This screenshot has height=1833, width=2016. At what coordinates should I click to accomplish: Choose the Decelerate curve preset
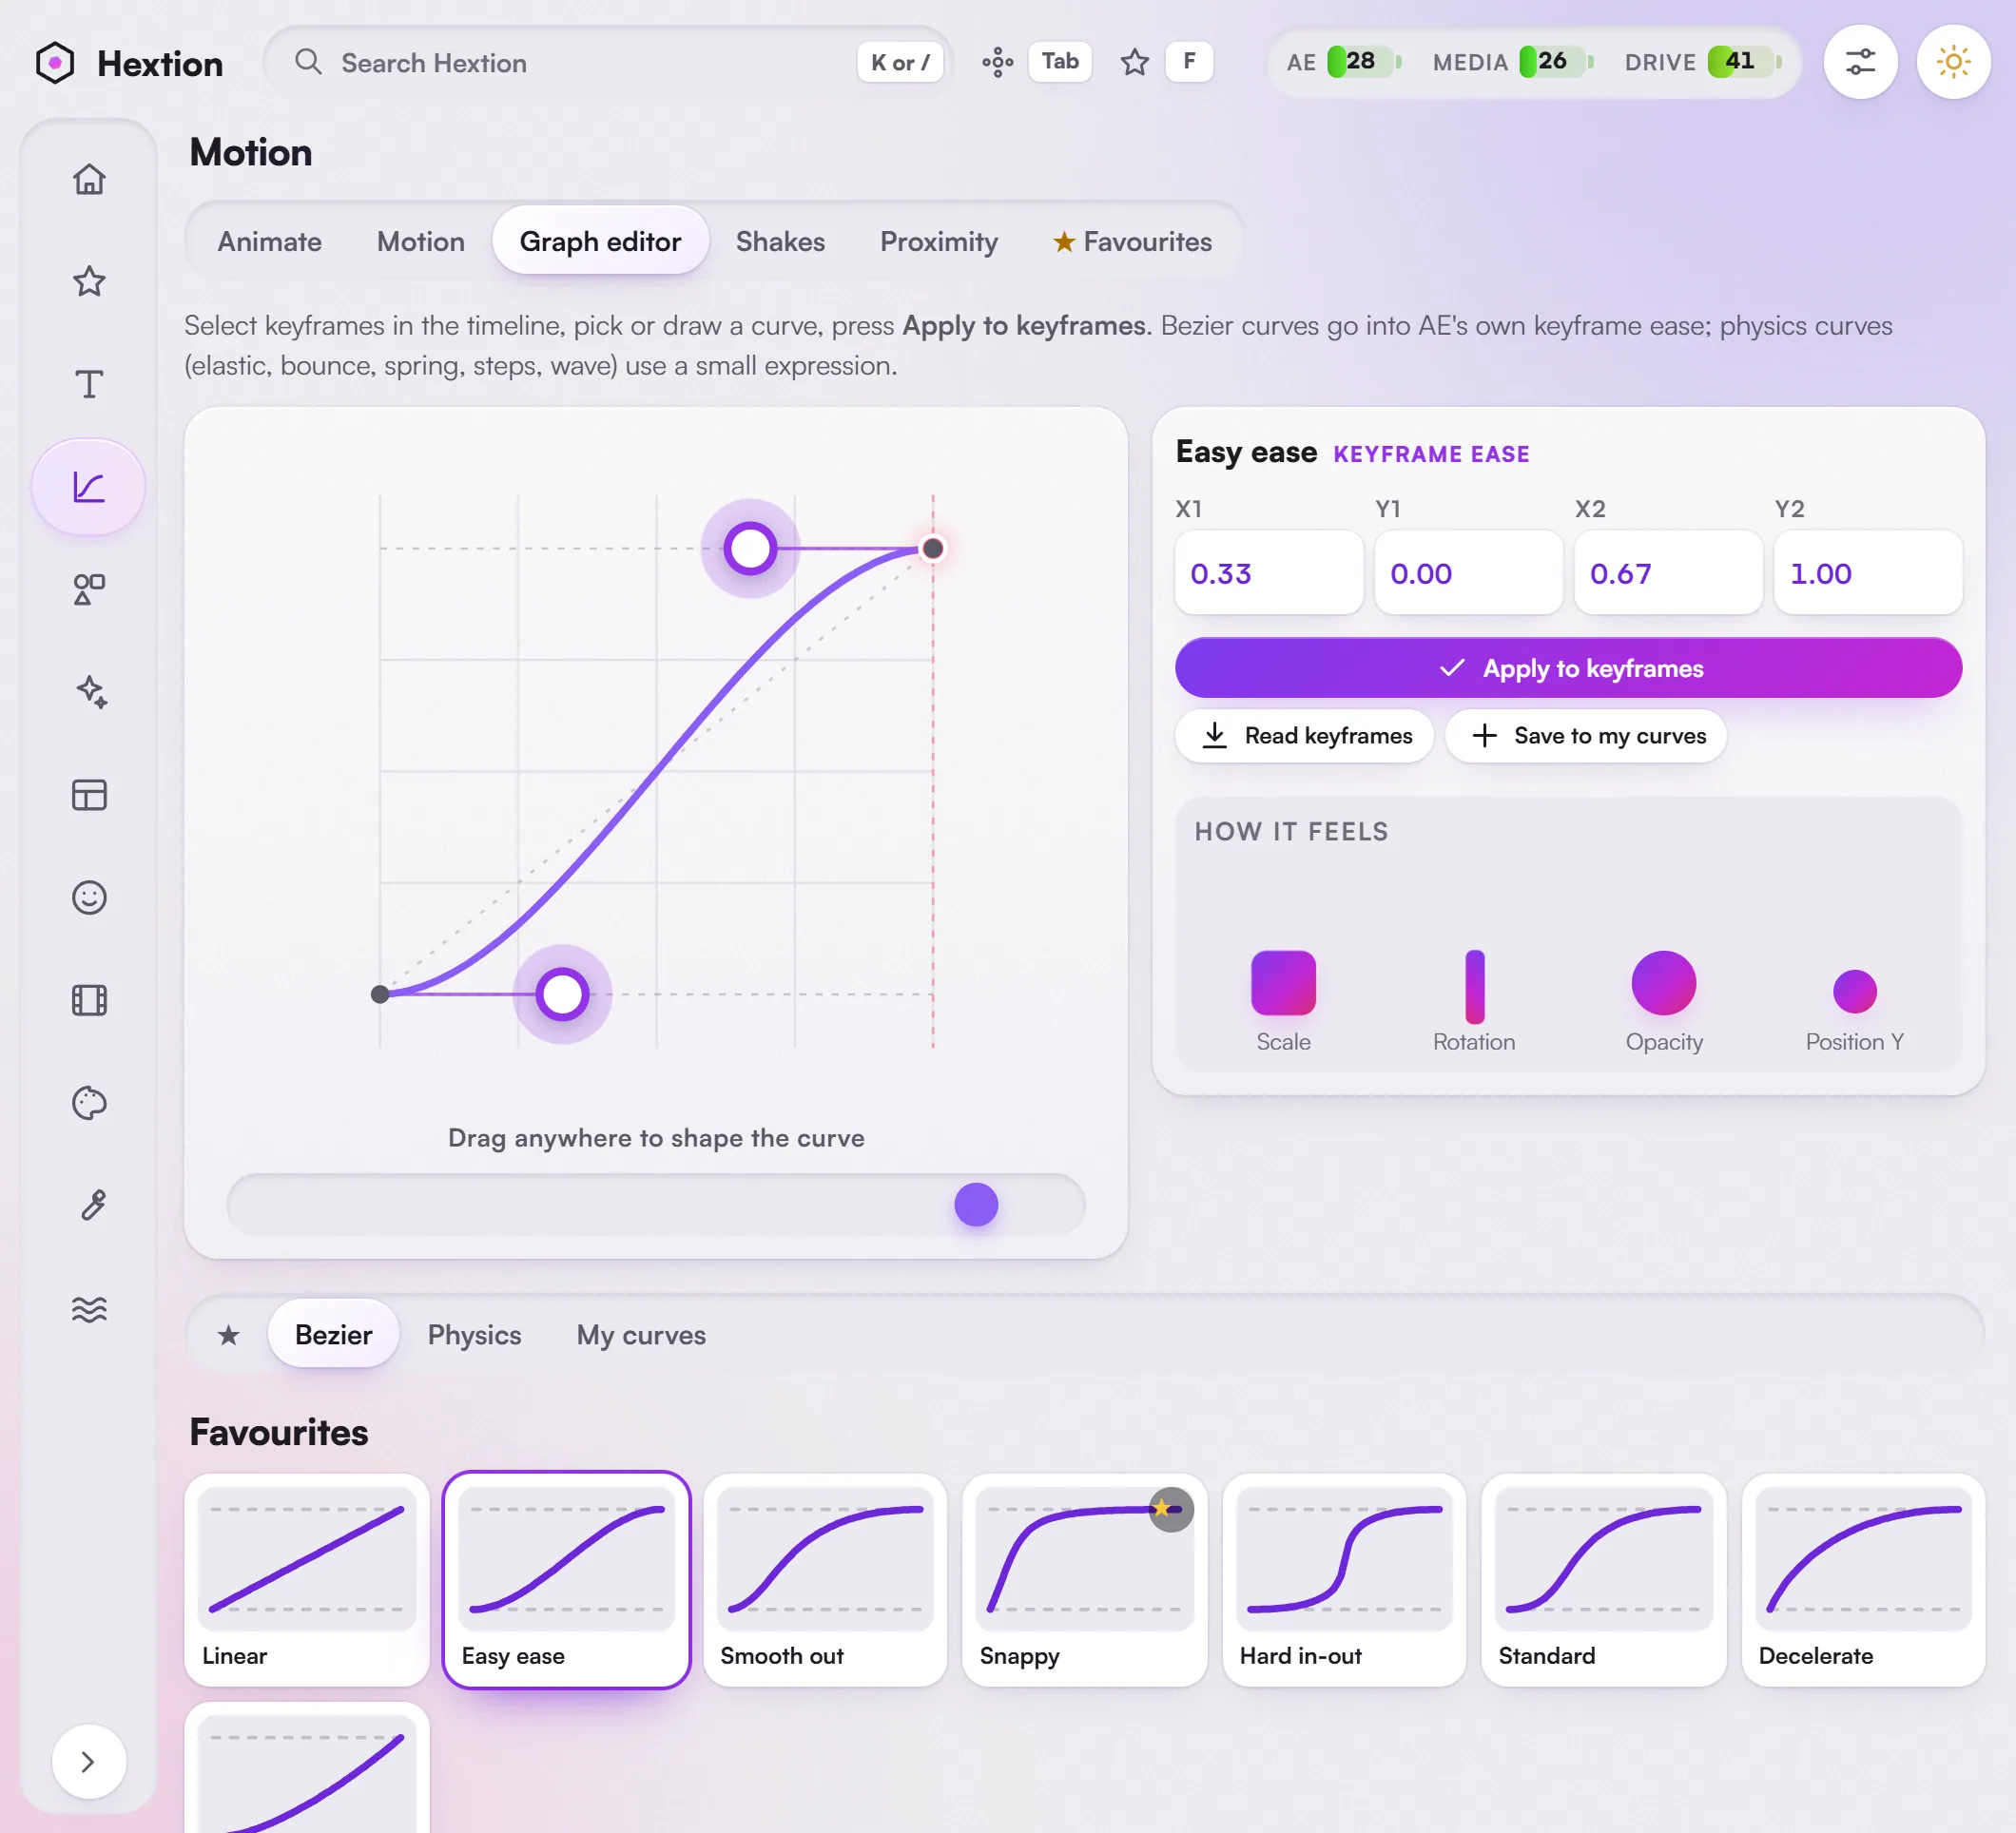(x=1863, y=1580)
